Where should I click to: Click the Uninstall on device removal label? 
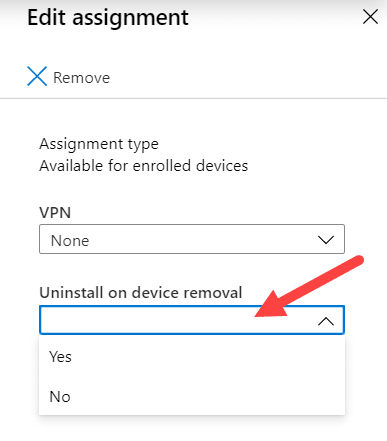click(x=140, y=293)
